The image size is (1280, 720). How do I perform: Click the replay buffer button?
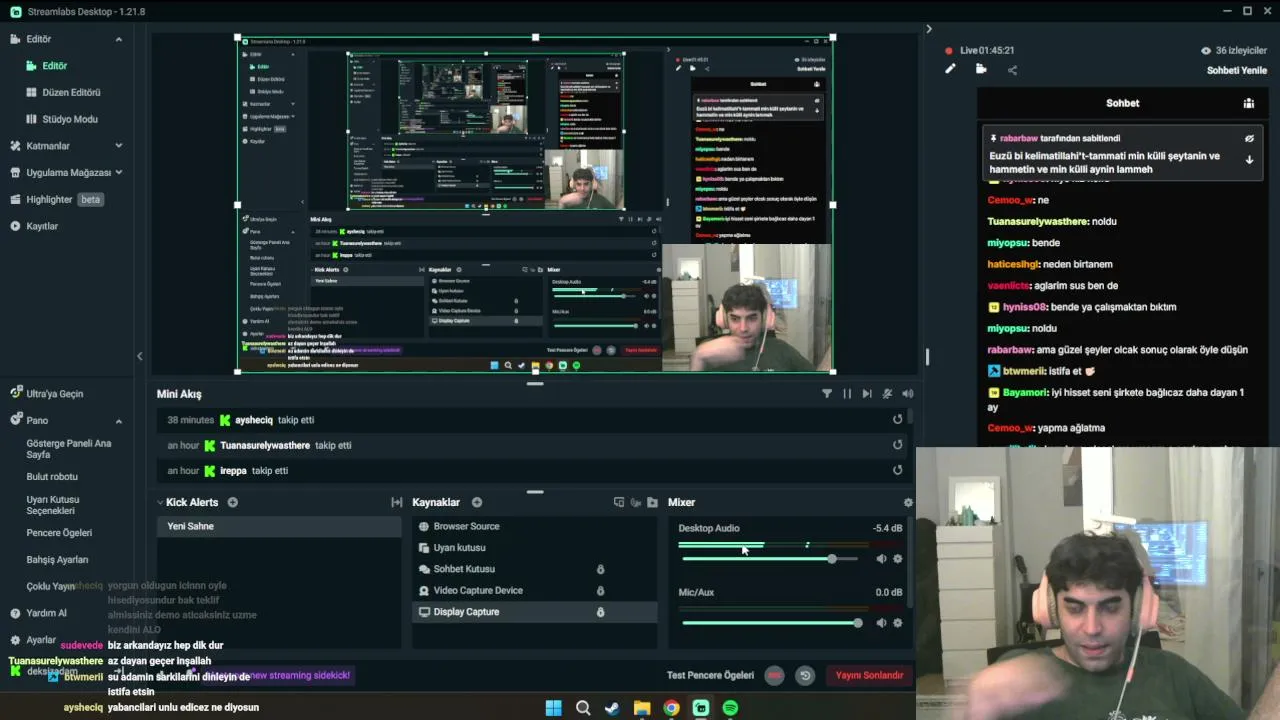click(804, 675)
